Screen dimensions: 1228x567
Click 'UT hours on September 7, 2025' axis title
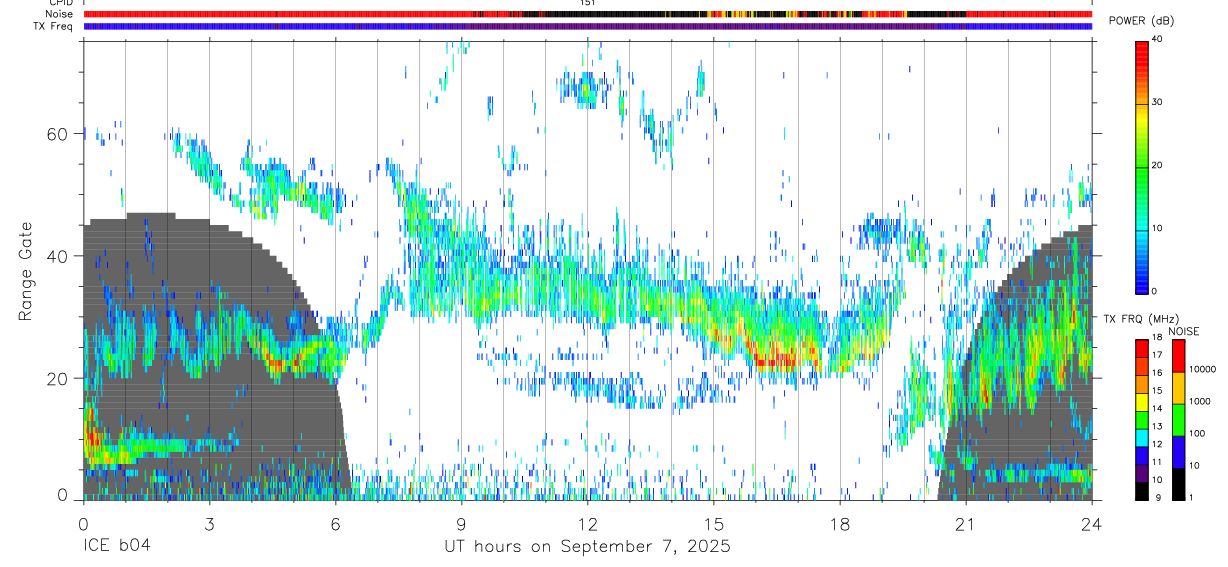(588, 547)
